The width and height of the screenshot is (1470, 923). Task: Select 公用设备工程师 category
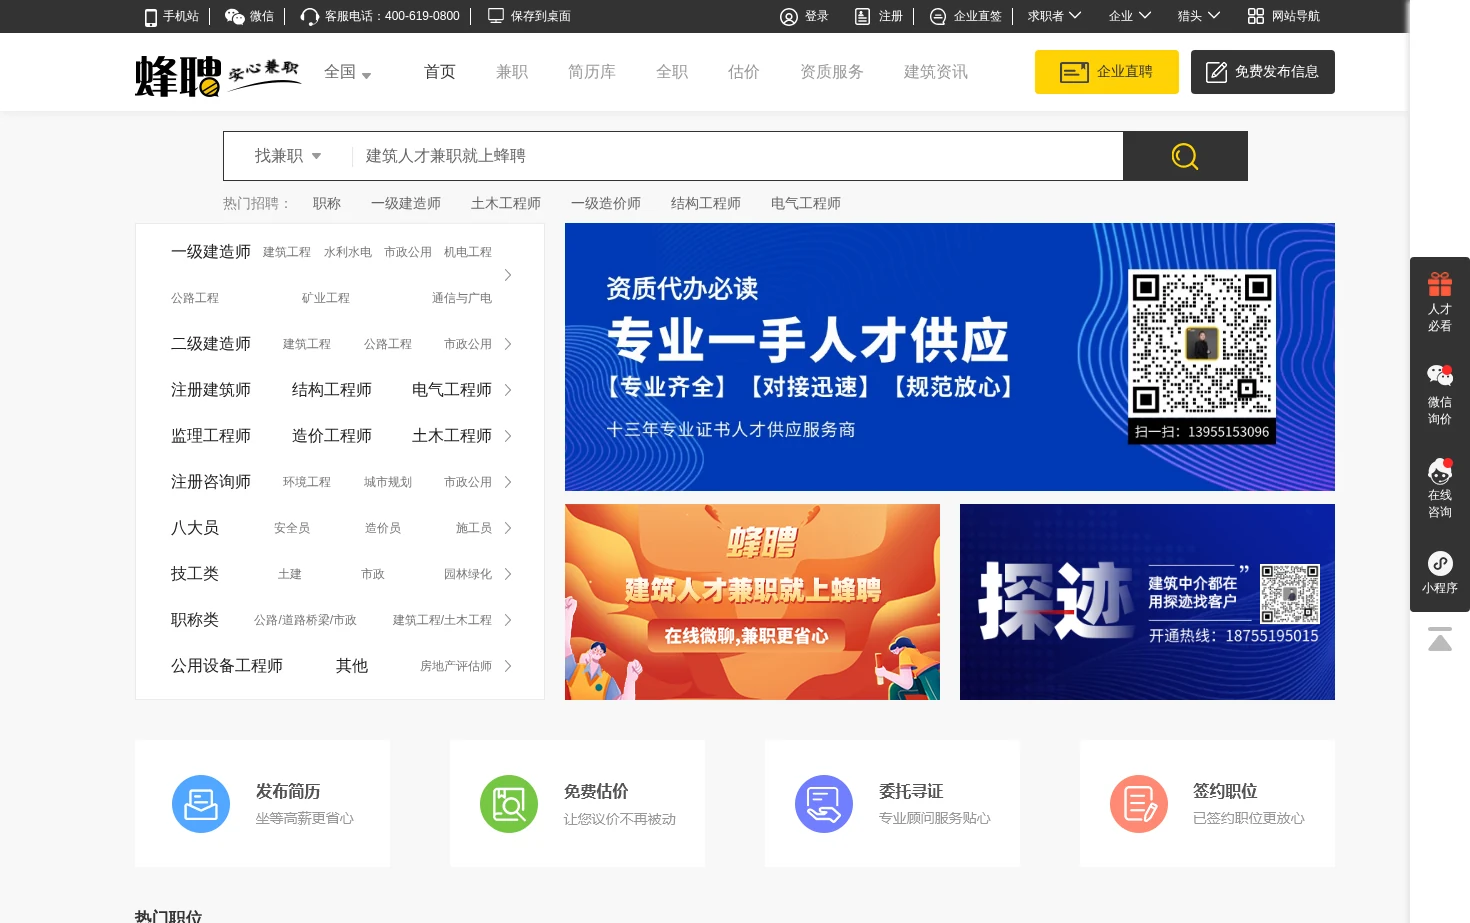(227, 666)
